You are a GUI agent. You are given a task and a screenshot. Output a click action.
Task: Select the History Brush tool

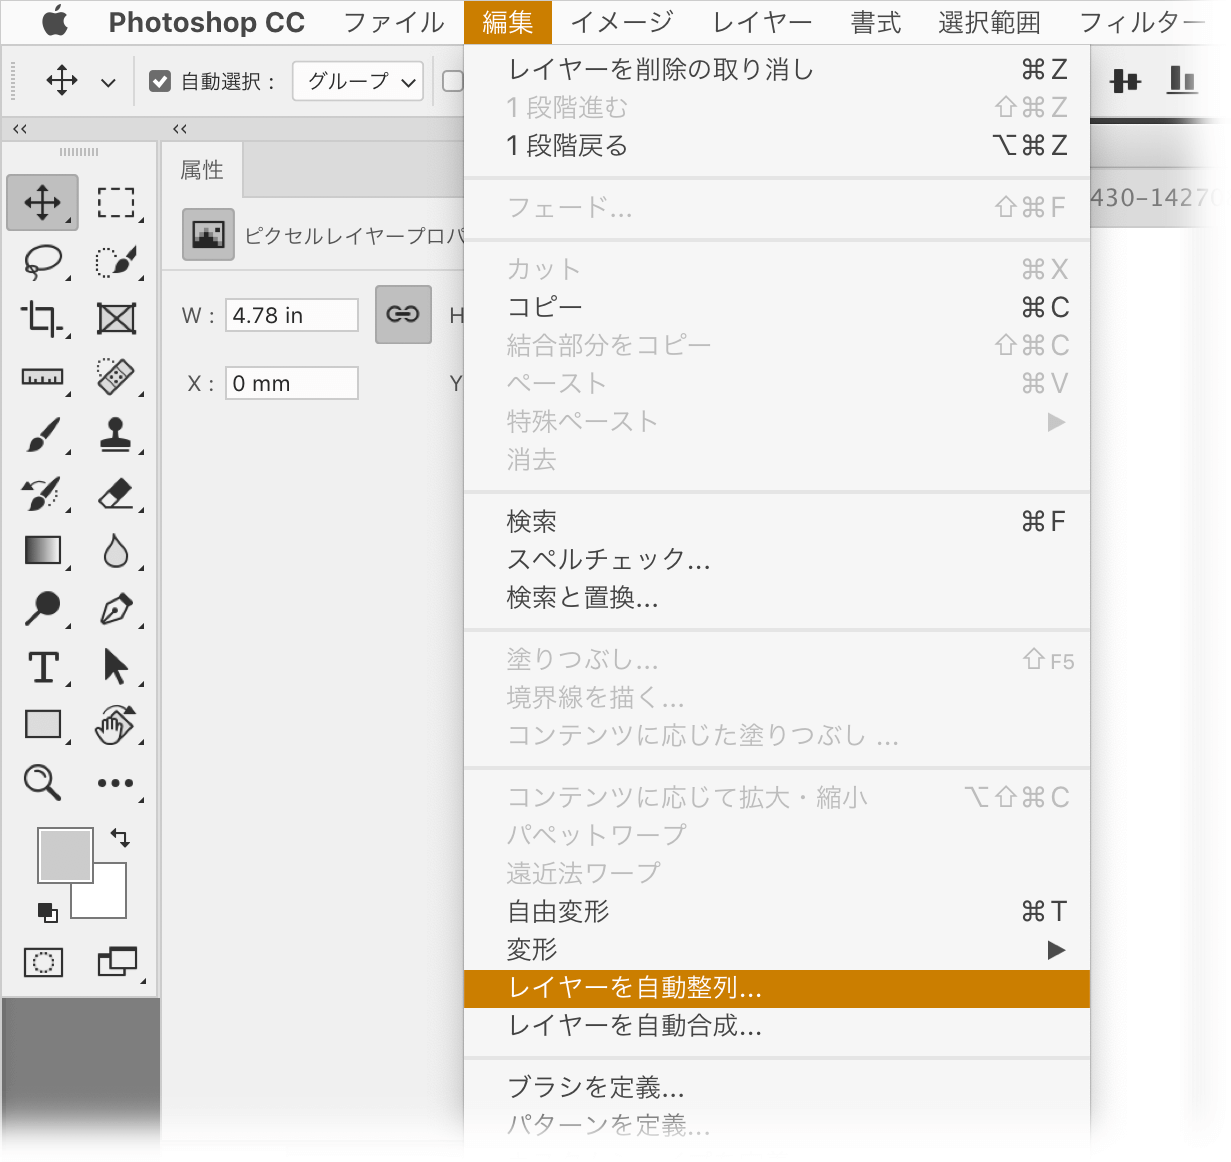(43, 493)
